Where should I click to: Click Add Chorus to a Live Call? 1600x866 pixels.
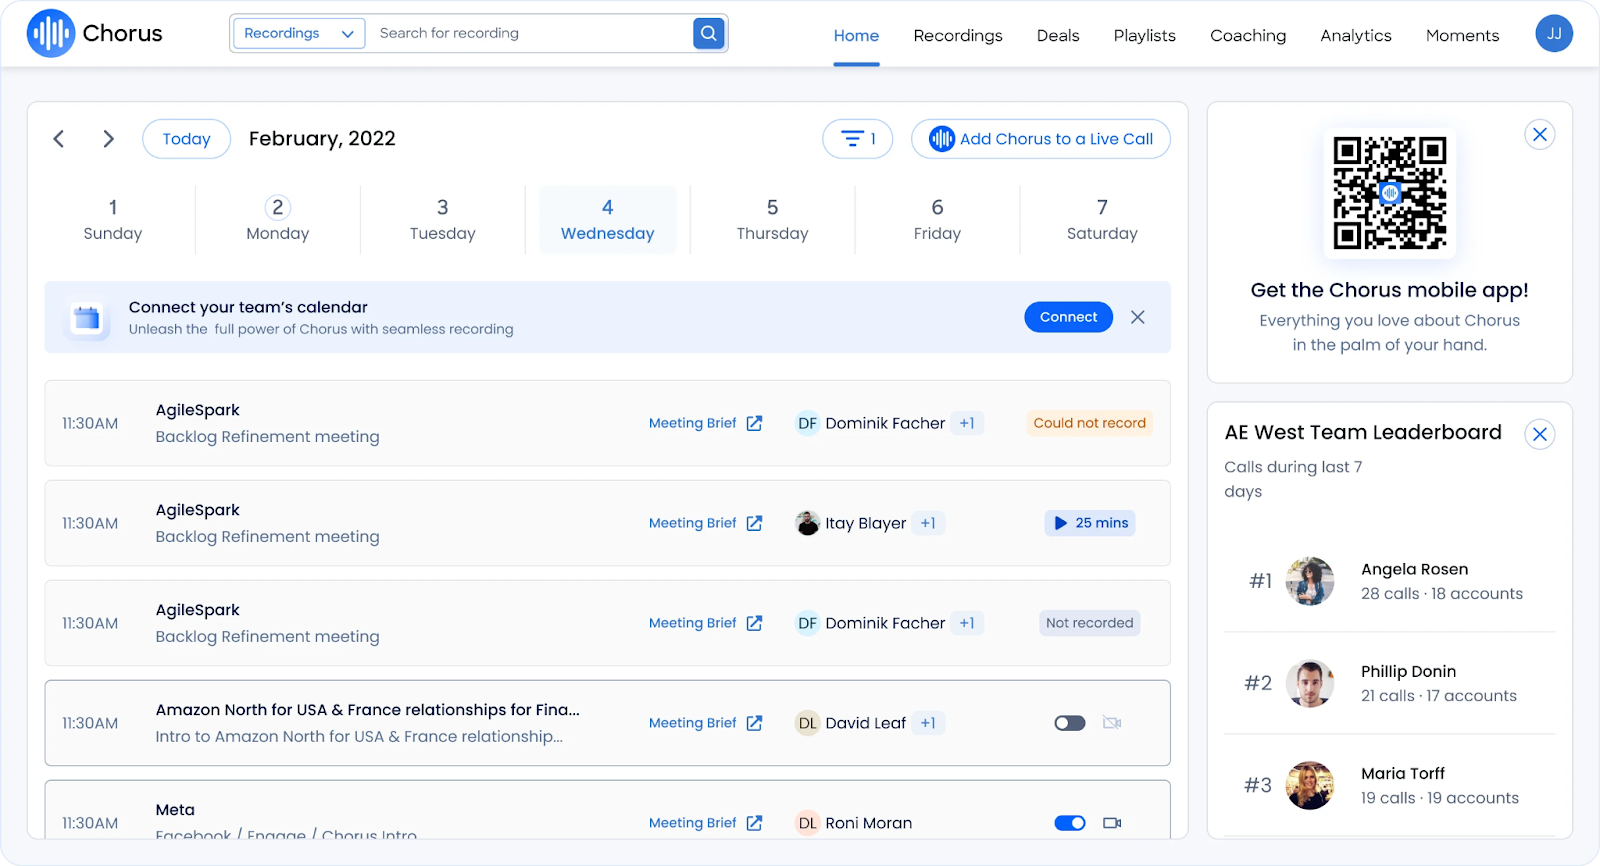coord(1041,139)
